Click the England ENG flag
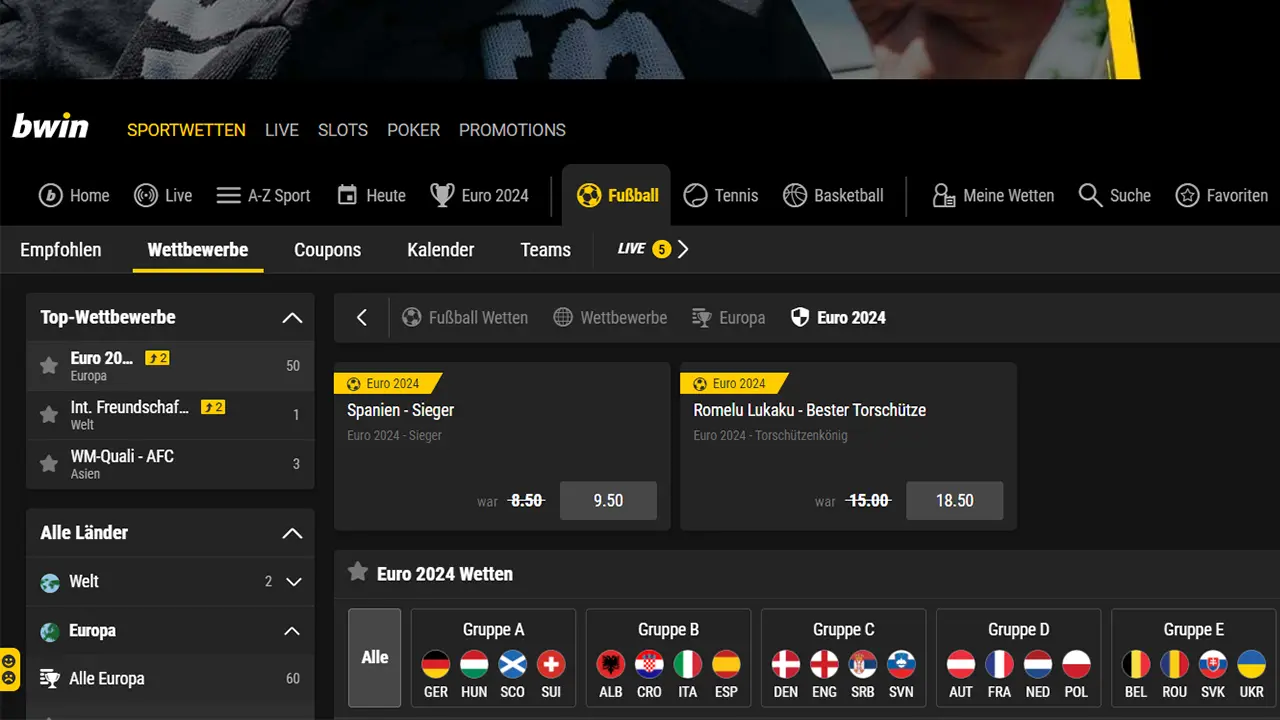Screen dimensions: 1280x720 (824, 664)
